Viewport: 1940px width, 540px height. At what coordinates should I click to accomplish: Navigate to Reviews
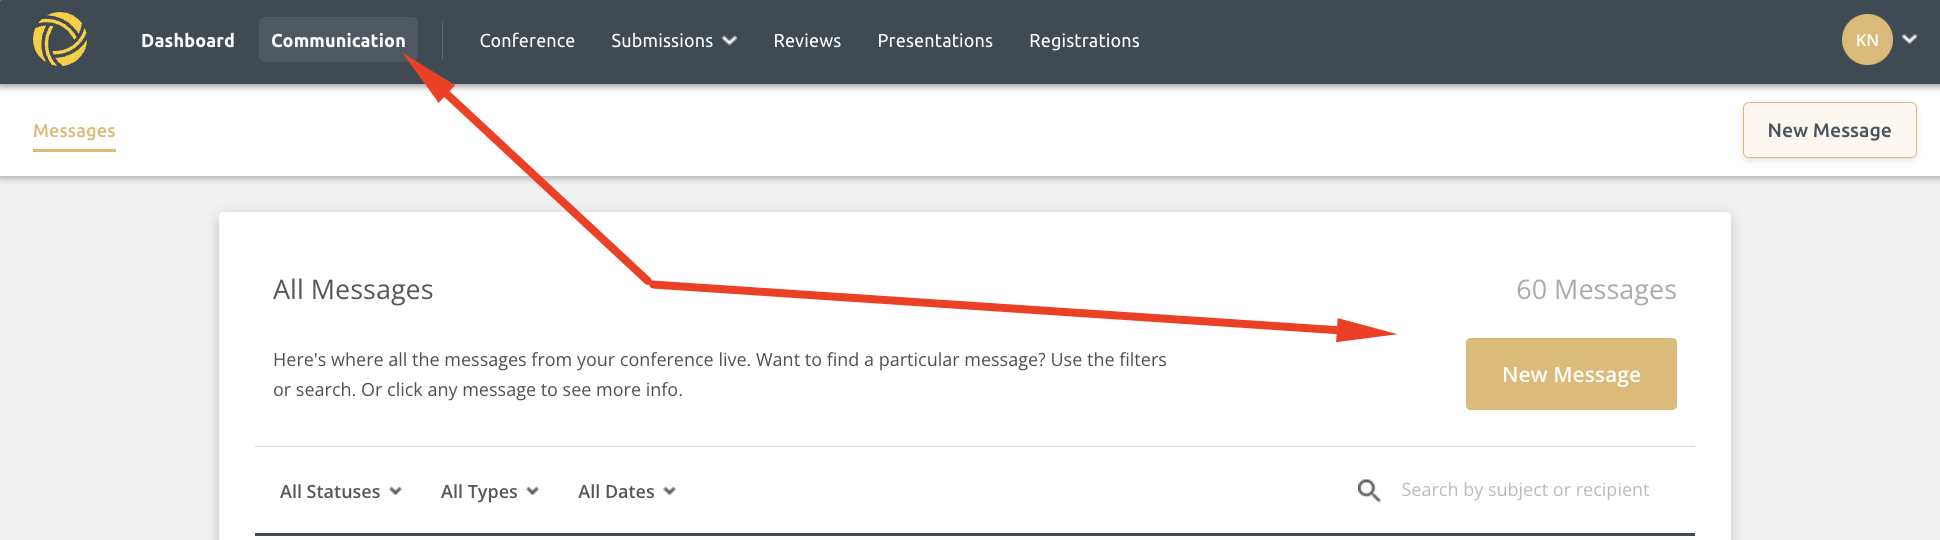coord(807,41)
